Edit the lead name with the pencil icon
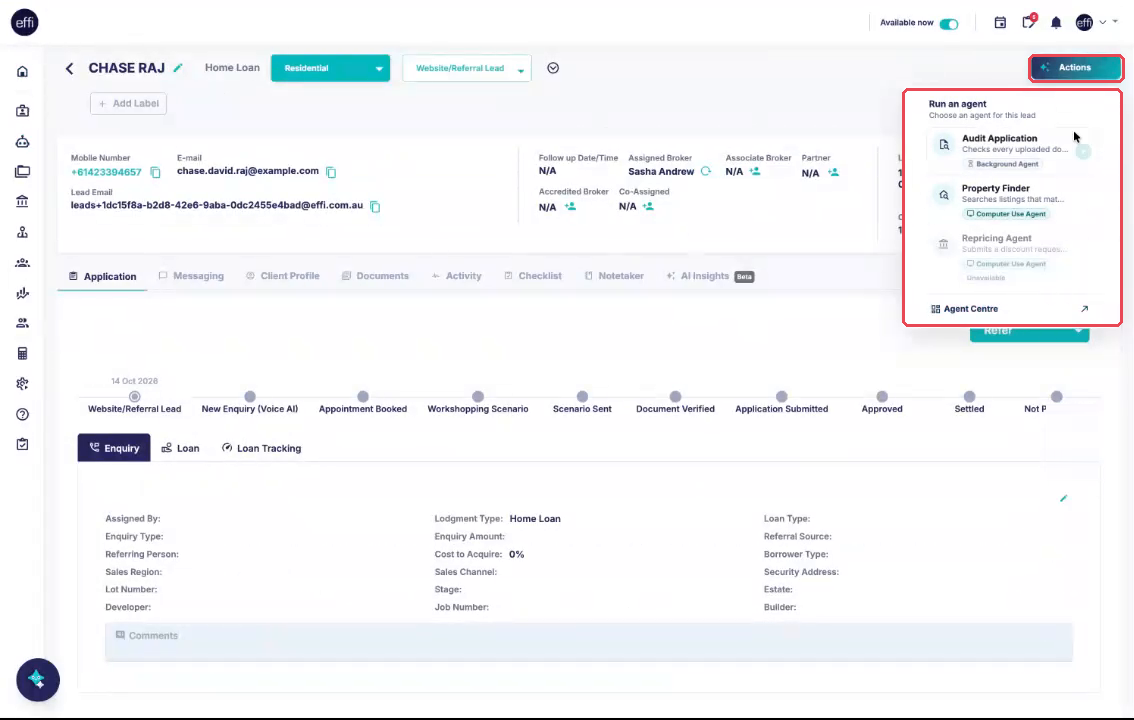The image size is (1134, 720). pos(178,68)
